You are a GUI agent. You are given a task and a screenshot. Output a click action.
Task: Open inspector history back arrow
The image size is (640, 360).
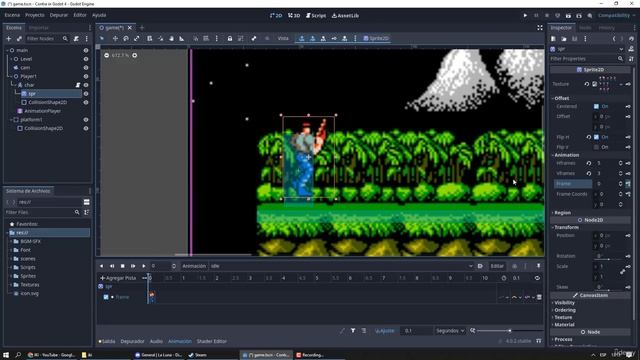click(x=614, y=38)
